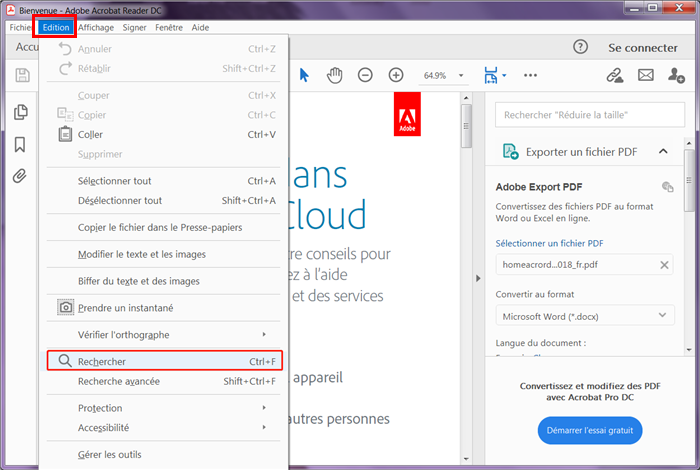
Task: Click the document scrollbar up arrow
Action: pos(467,98)
